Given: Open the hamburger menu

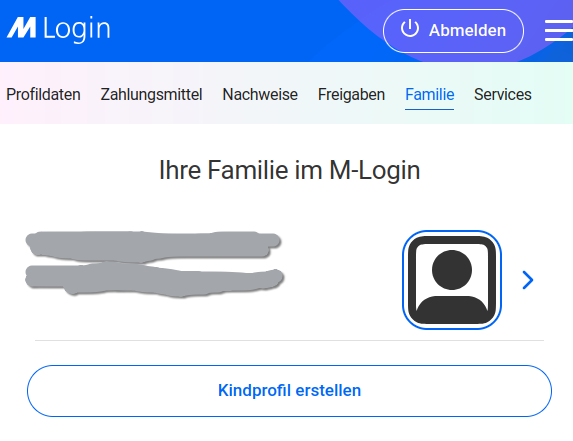Looking at the screenshot, I should (x=559, y=31).
